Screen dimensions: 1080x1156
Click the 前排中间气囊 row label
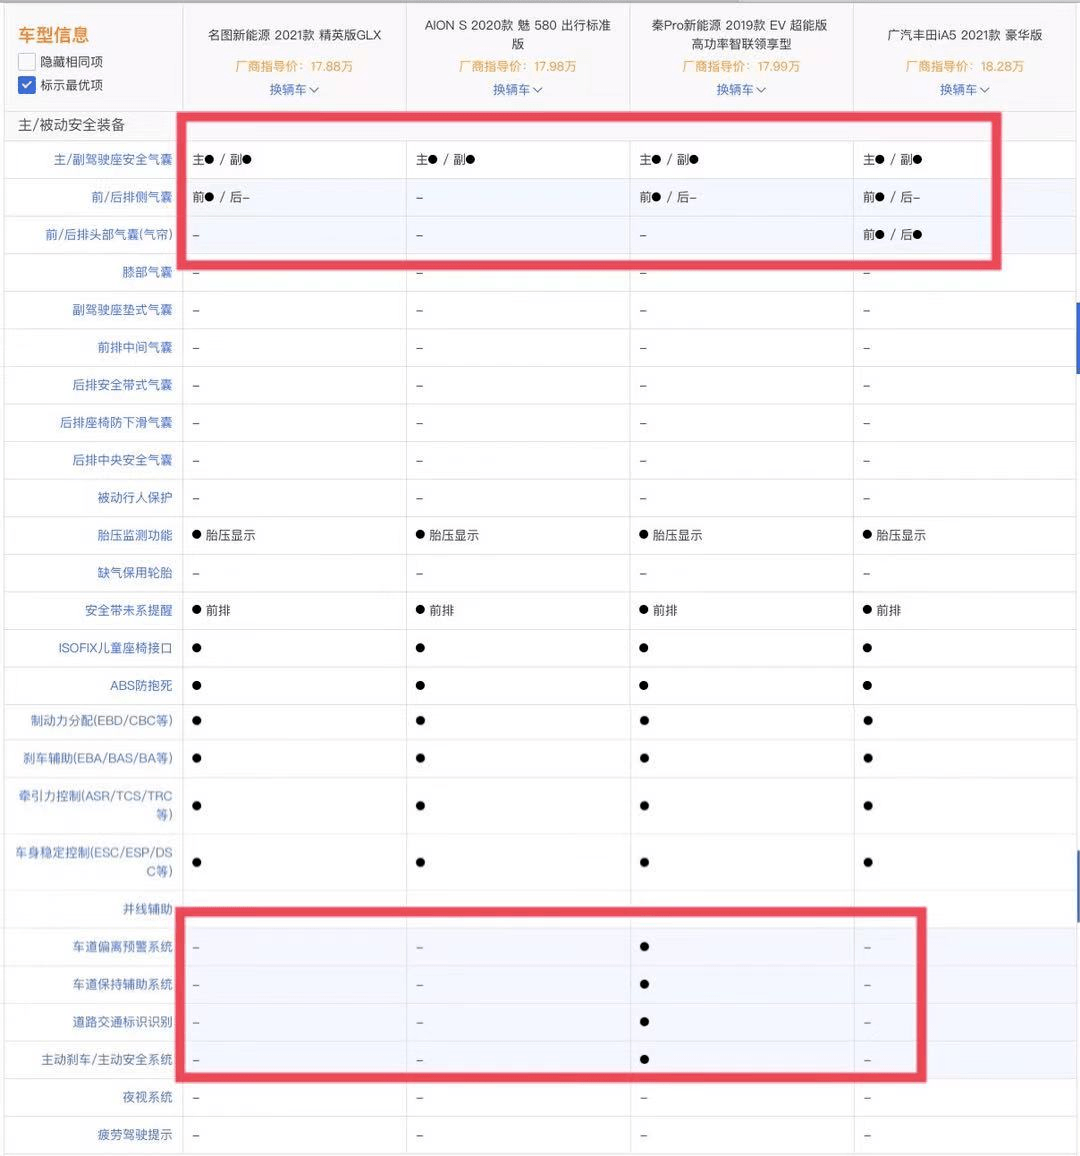135,347
